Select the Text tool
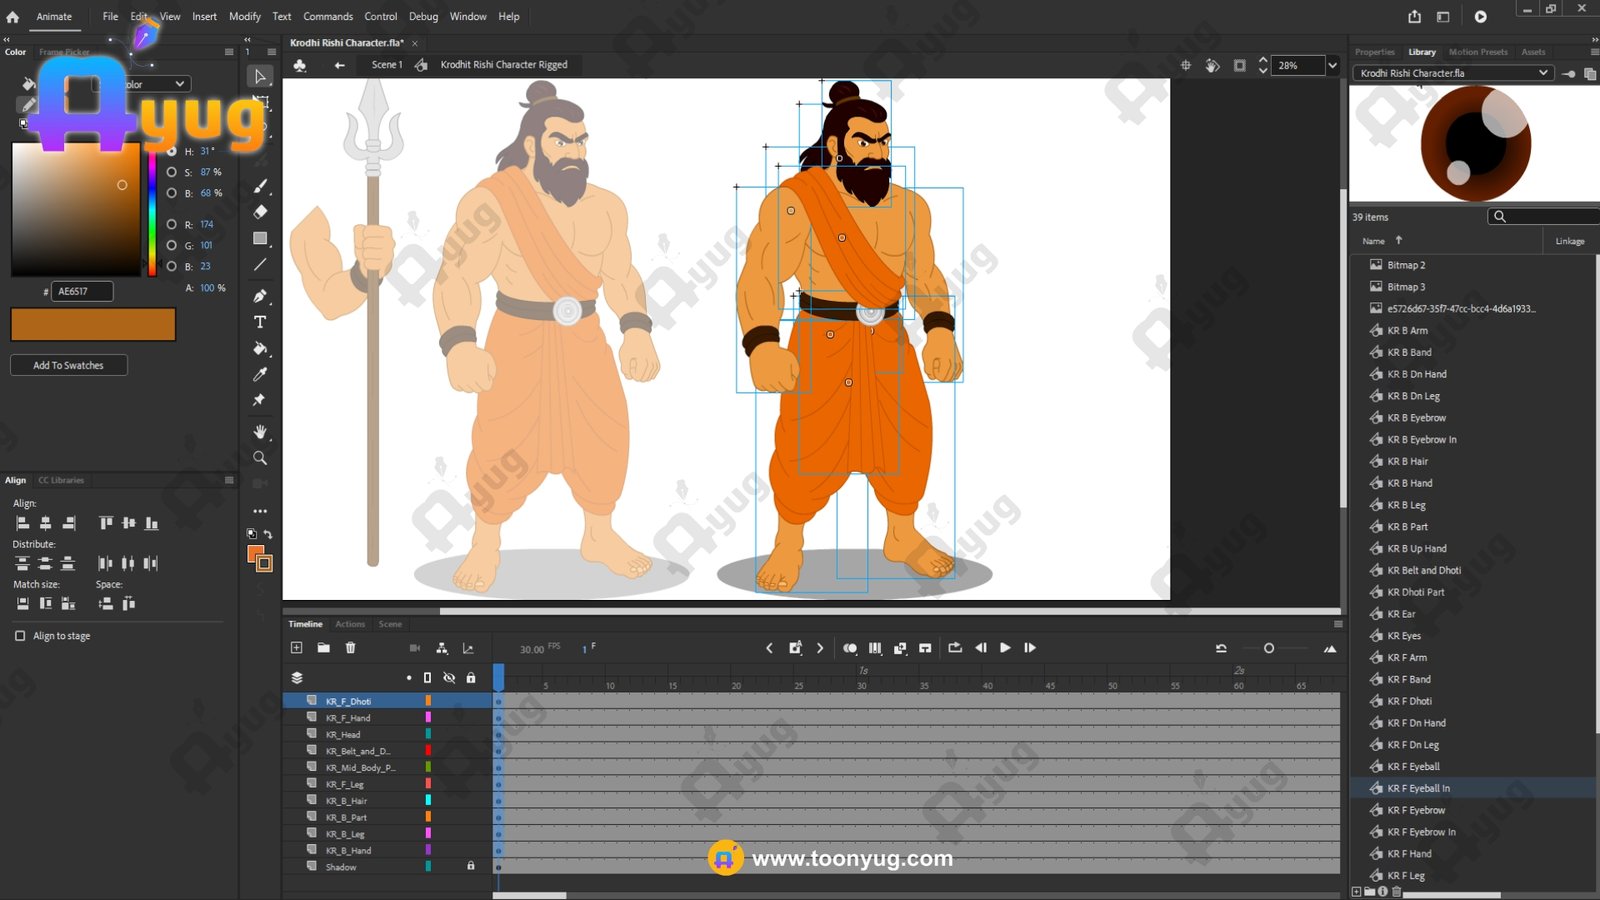1600x900 pixels. click(260, 322)
